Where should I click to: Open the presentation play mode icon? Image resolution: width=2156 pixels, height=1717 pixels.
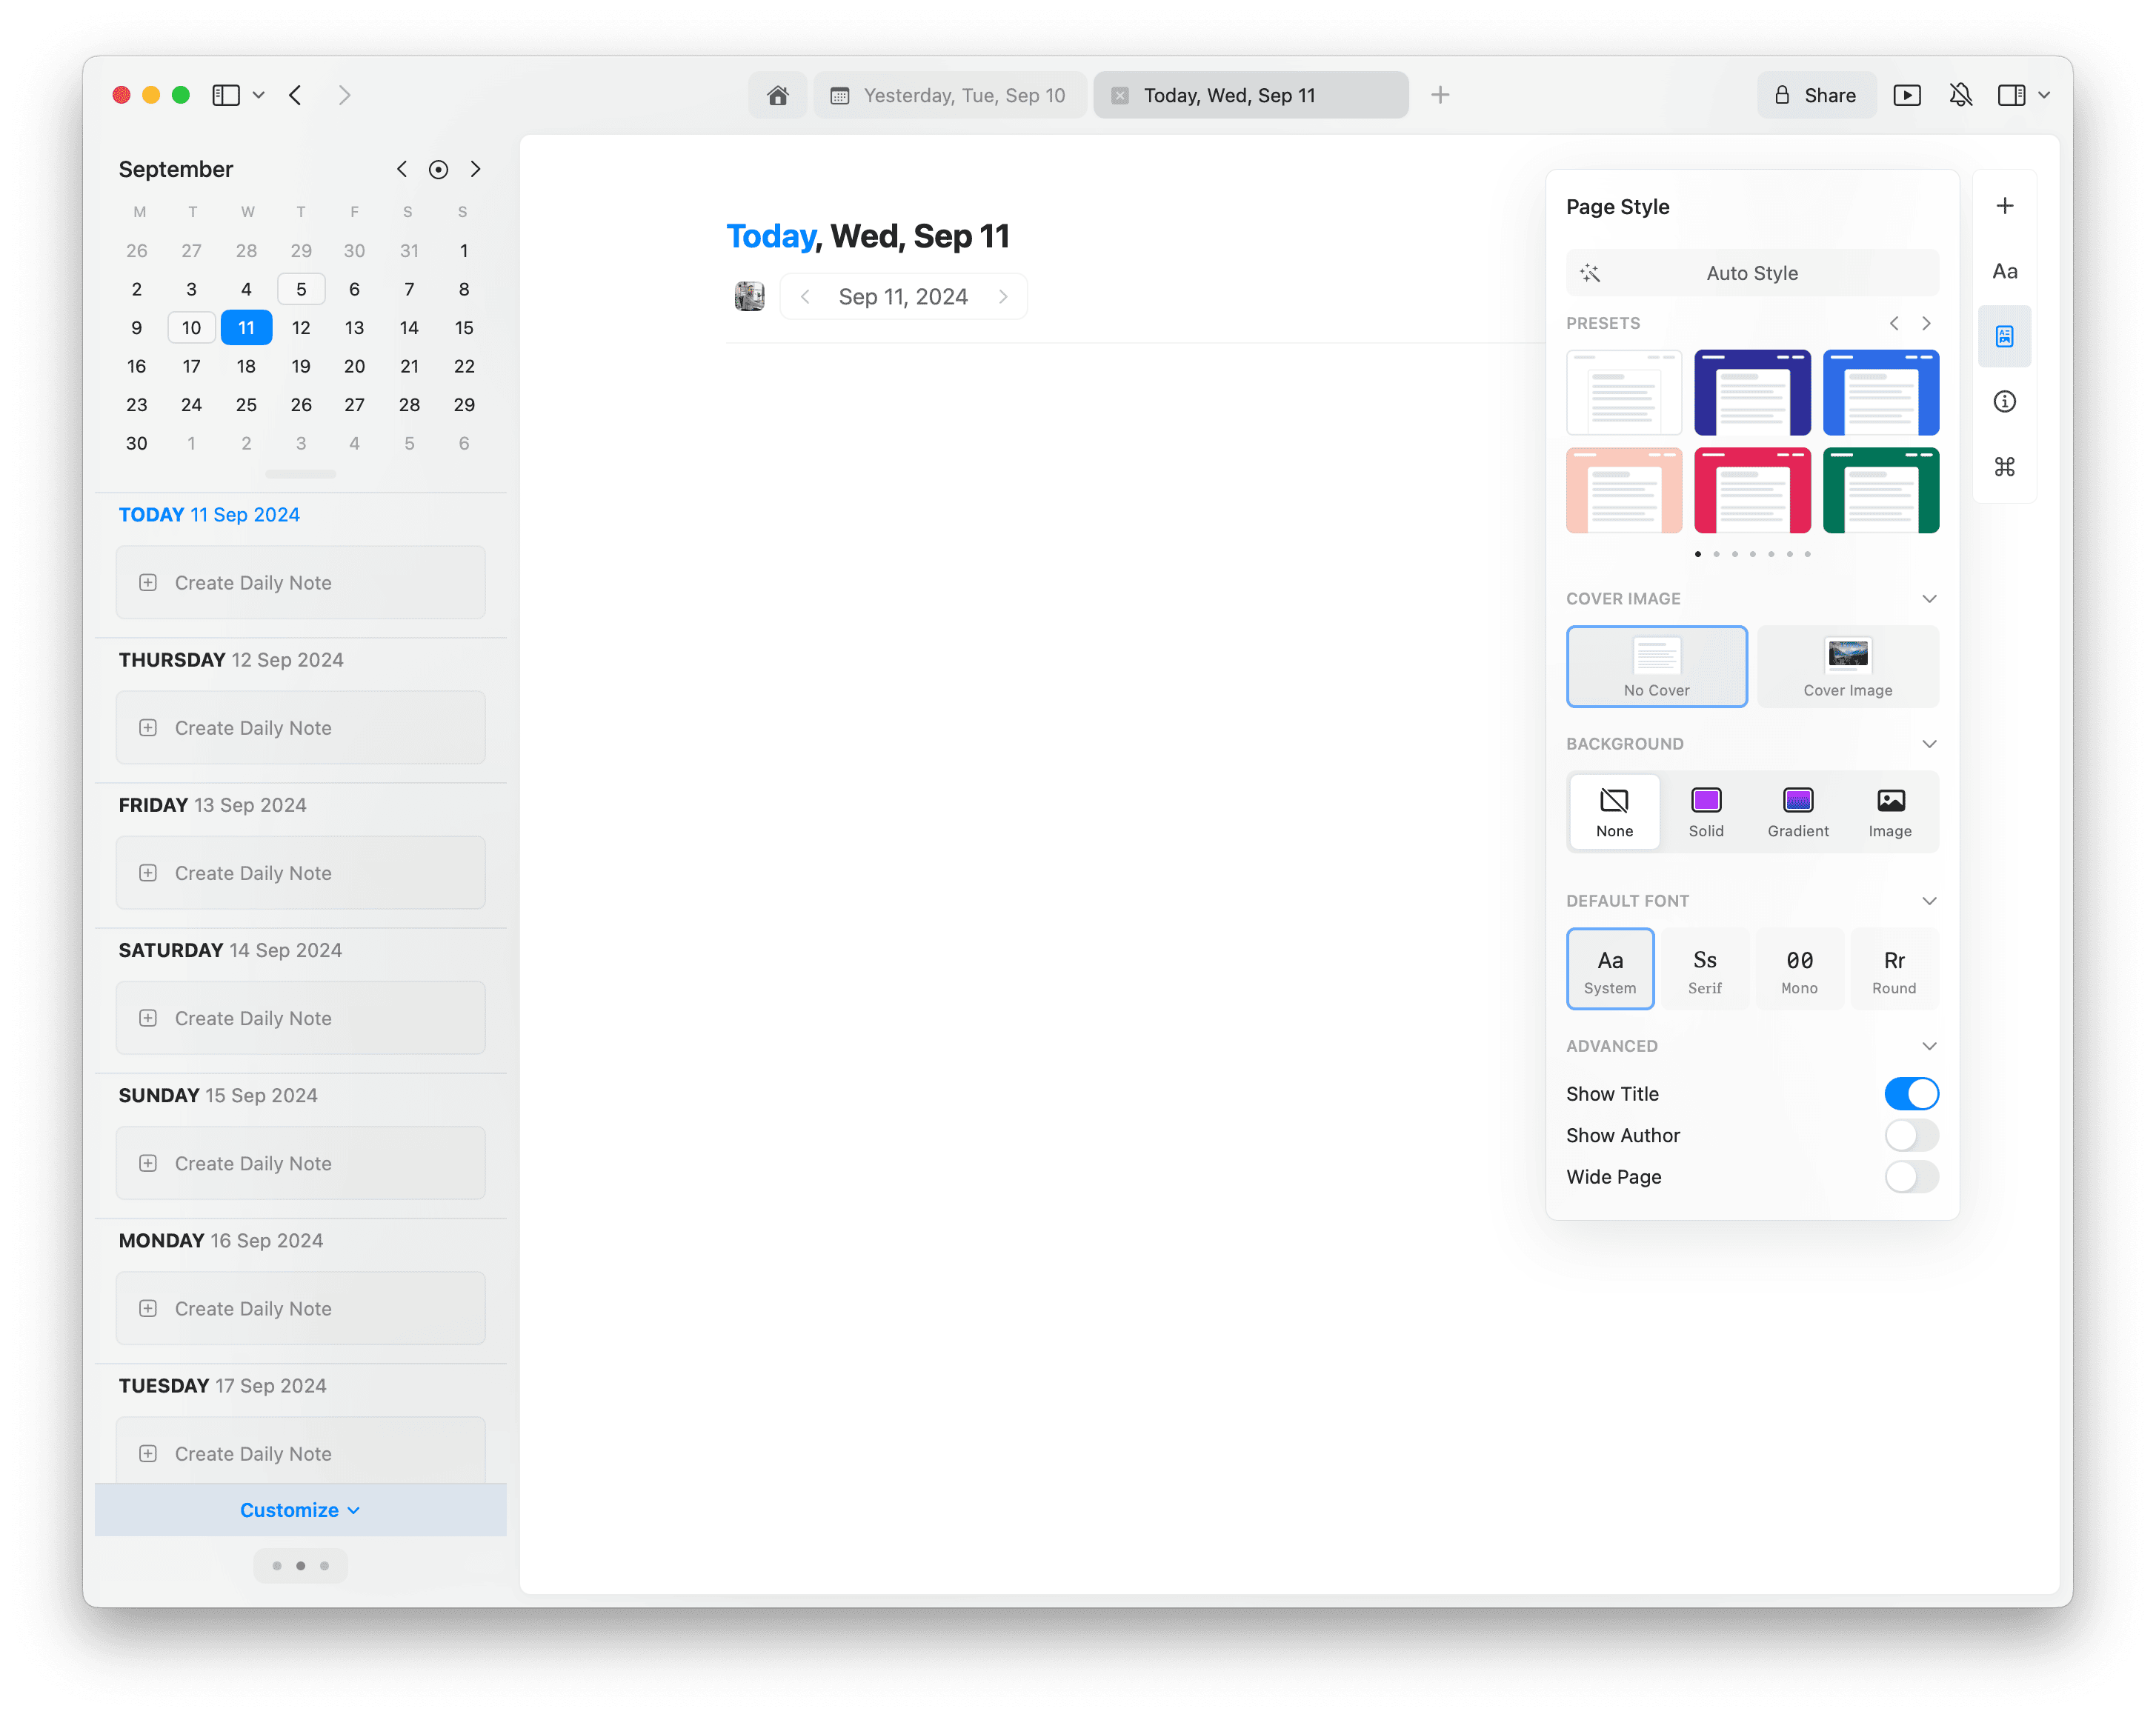(x=1906, y=95)
